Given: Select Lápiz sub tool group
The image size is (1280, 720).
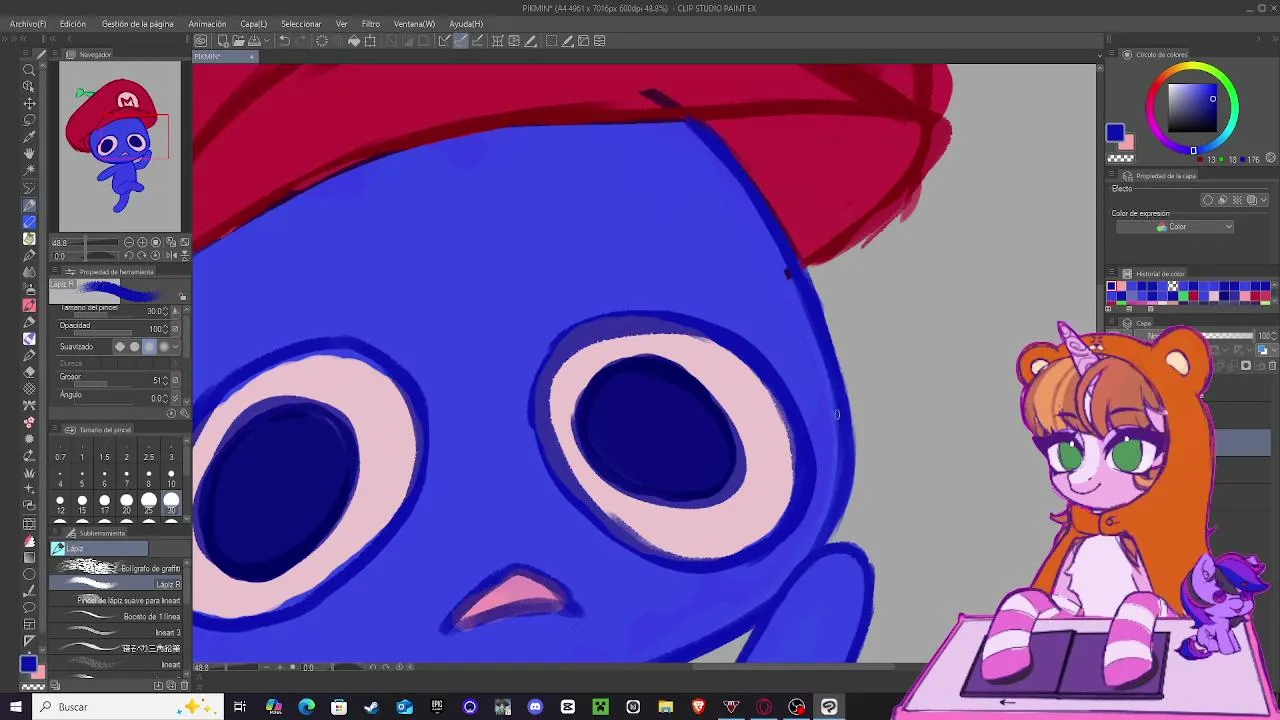Looking at the screenshot, I should [x=99, y=549].
